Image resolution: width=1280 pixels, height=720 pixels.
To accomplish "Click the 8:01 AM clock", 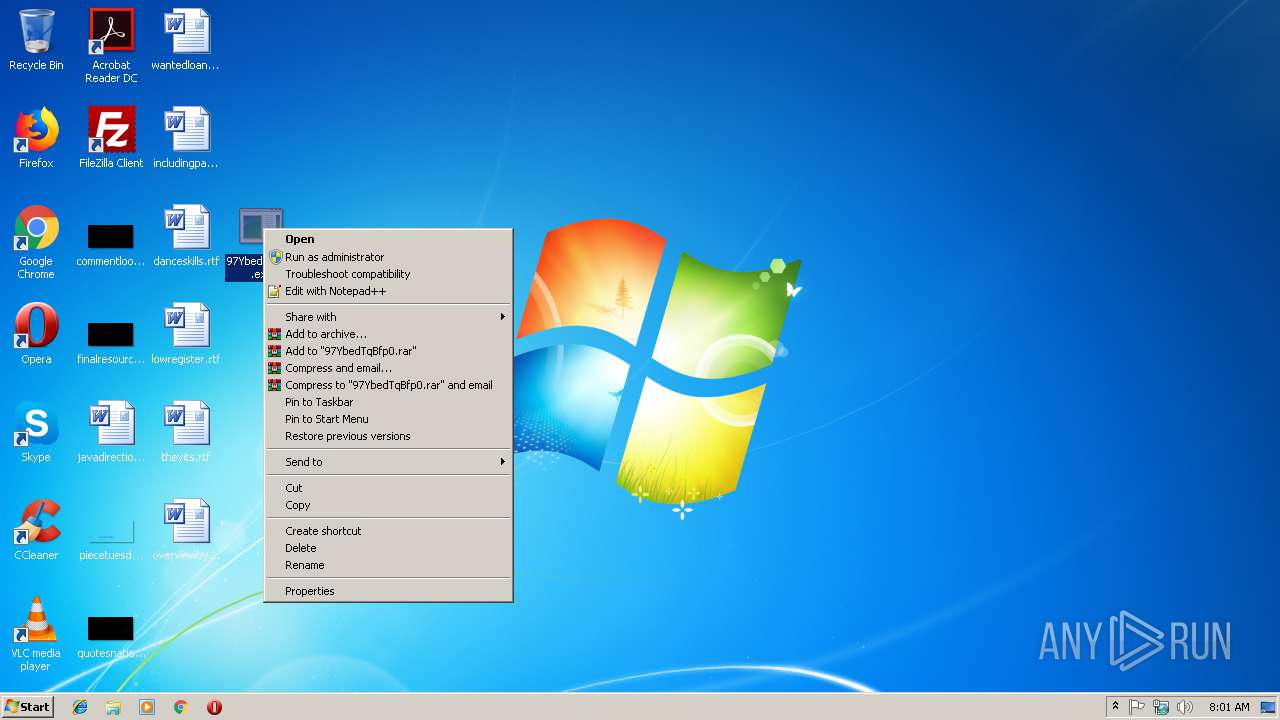I will (1229, 707).
